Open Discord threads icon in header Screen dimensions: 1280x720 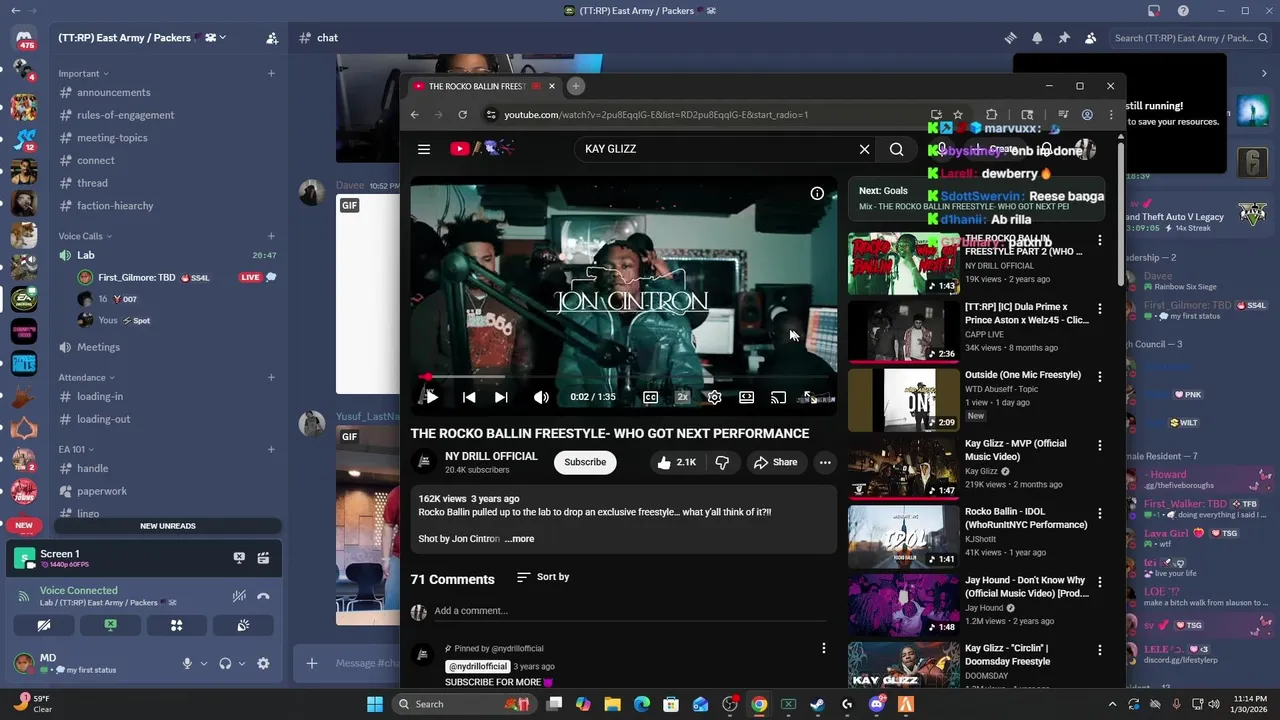pyautogui.click(x=1010, y=38)
